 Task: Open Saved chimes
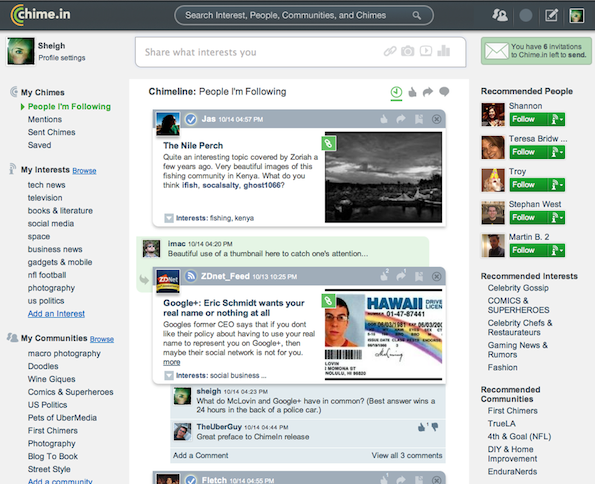pos(39,145)
